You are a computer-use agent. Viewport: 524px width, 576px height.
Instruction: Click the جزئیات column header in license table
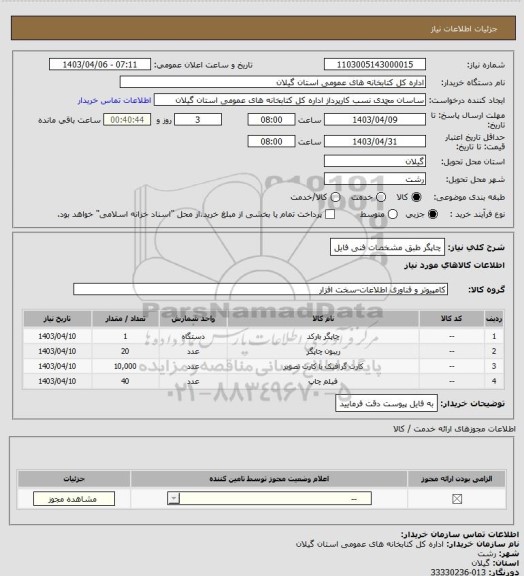(74, 479)
